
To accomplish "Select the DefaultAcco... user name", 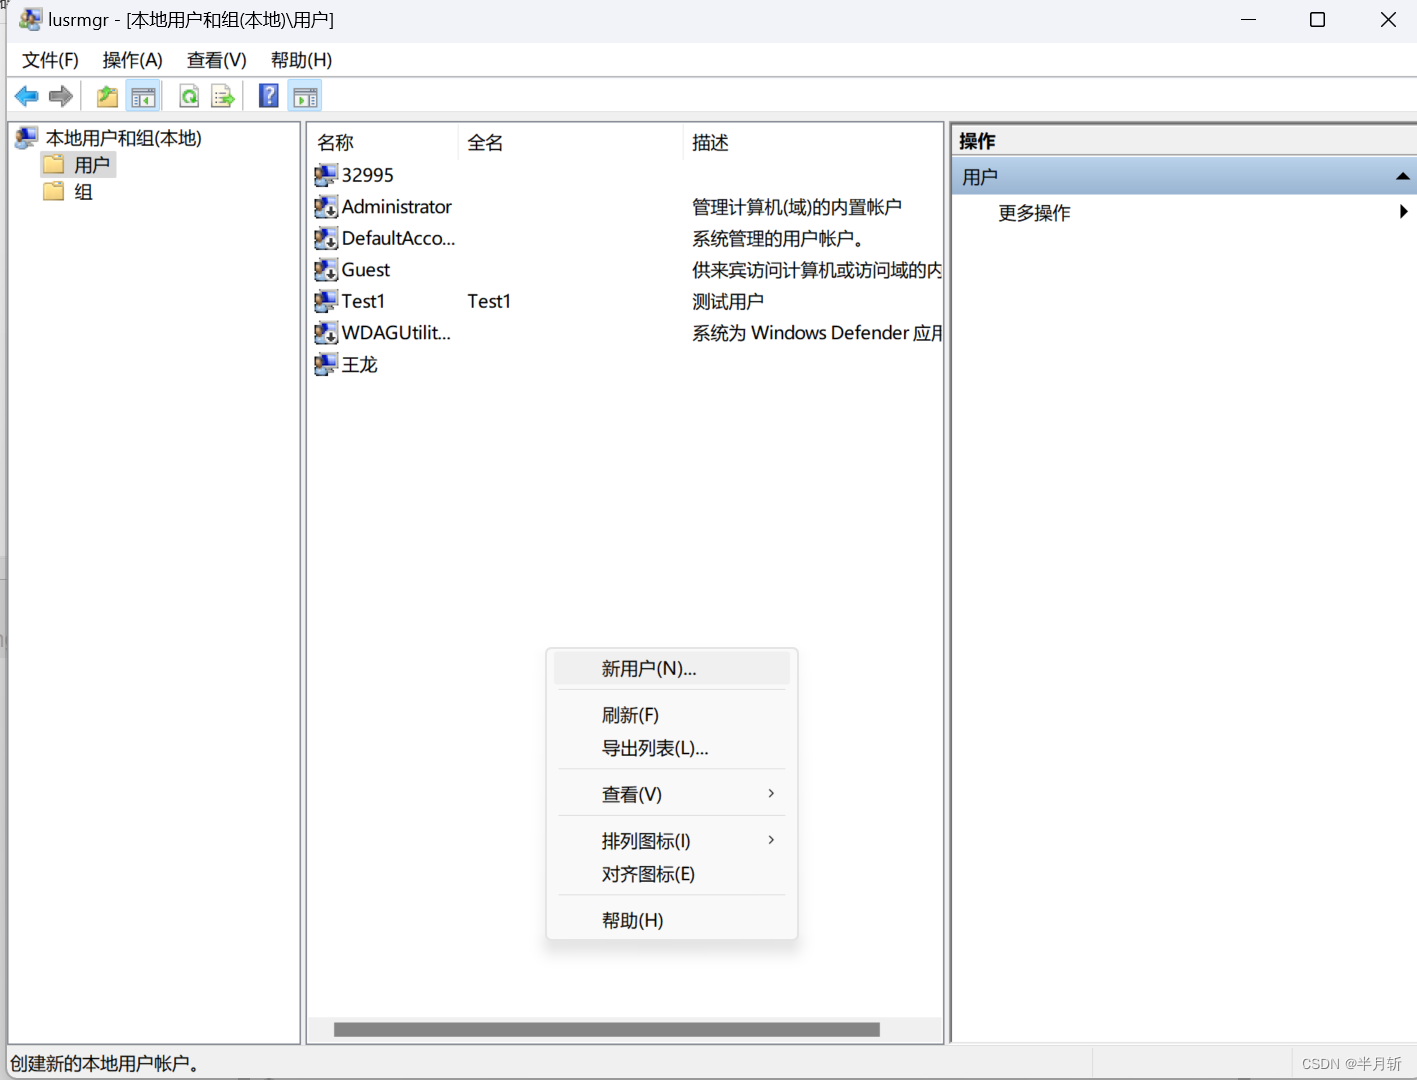I will tap(398, 238).
